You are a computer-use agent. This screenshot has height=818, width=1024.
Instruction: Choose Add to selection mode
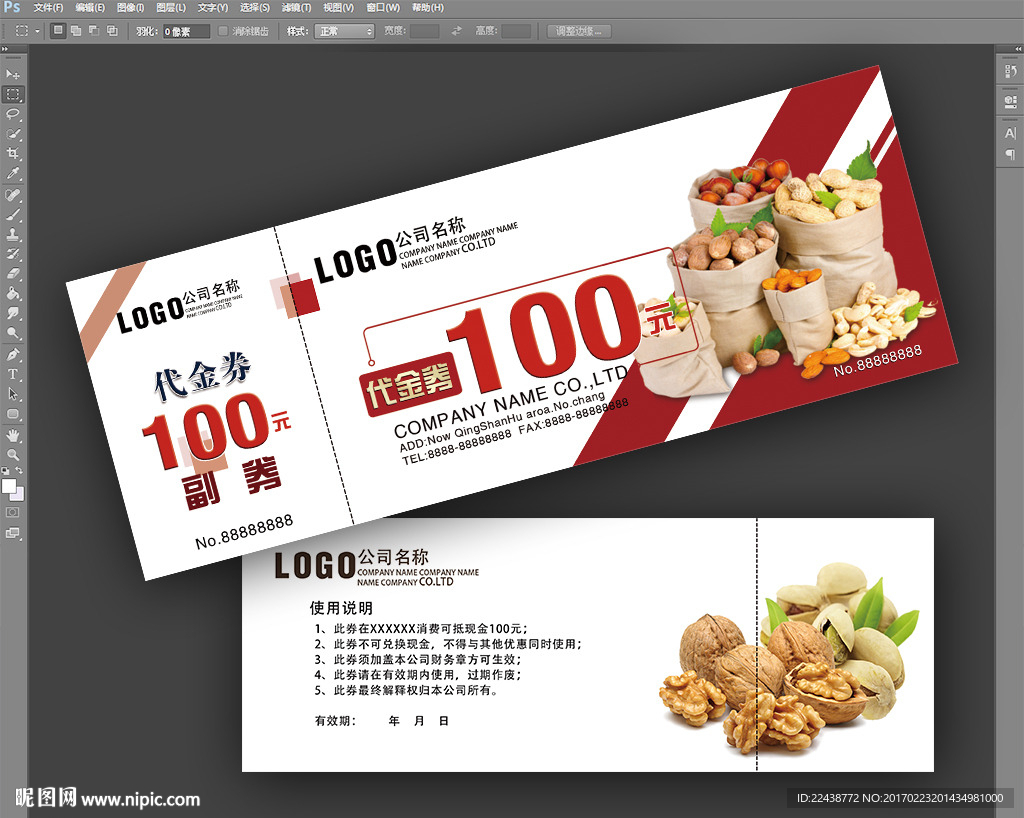coord(76,31)
